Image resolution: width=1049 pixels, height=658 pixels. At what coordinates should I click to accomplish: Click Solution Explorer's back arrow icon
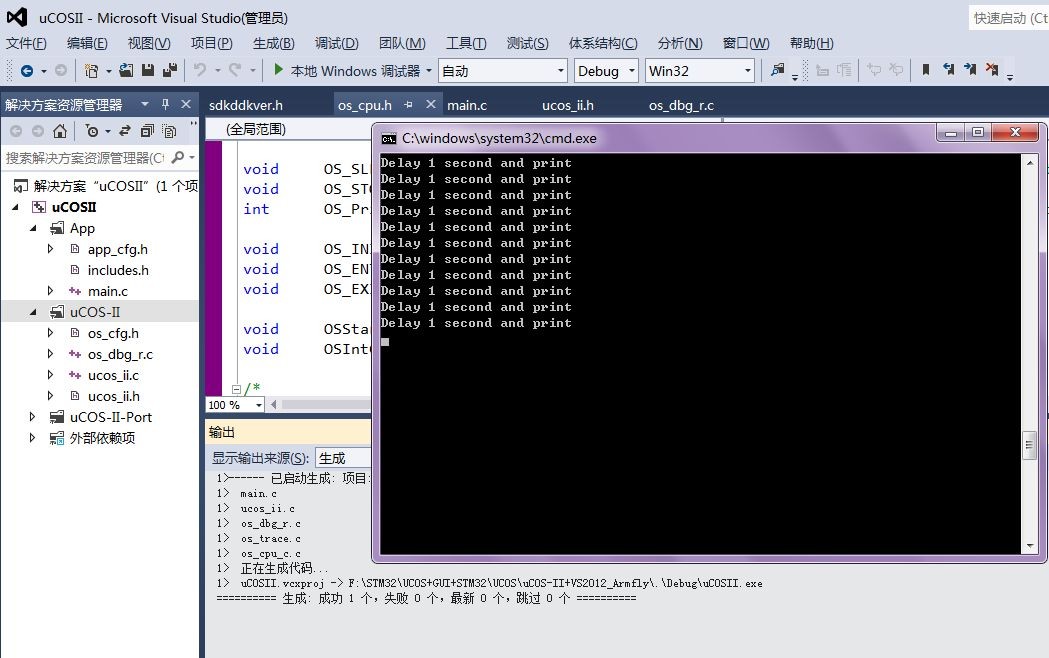(x=16, y=131)
